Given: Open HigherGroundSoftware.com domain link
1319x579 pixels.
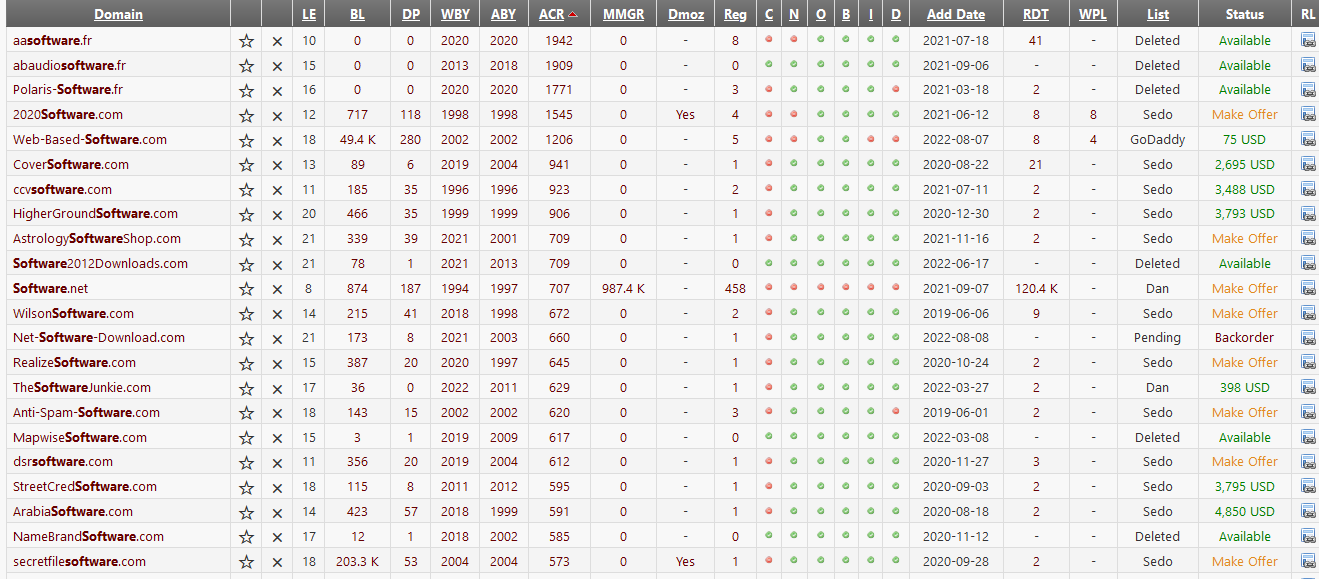Looking at the screenshot, I should 95,214.
